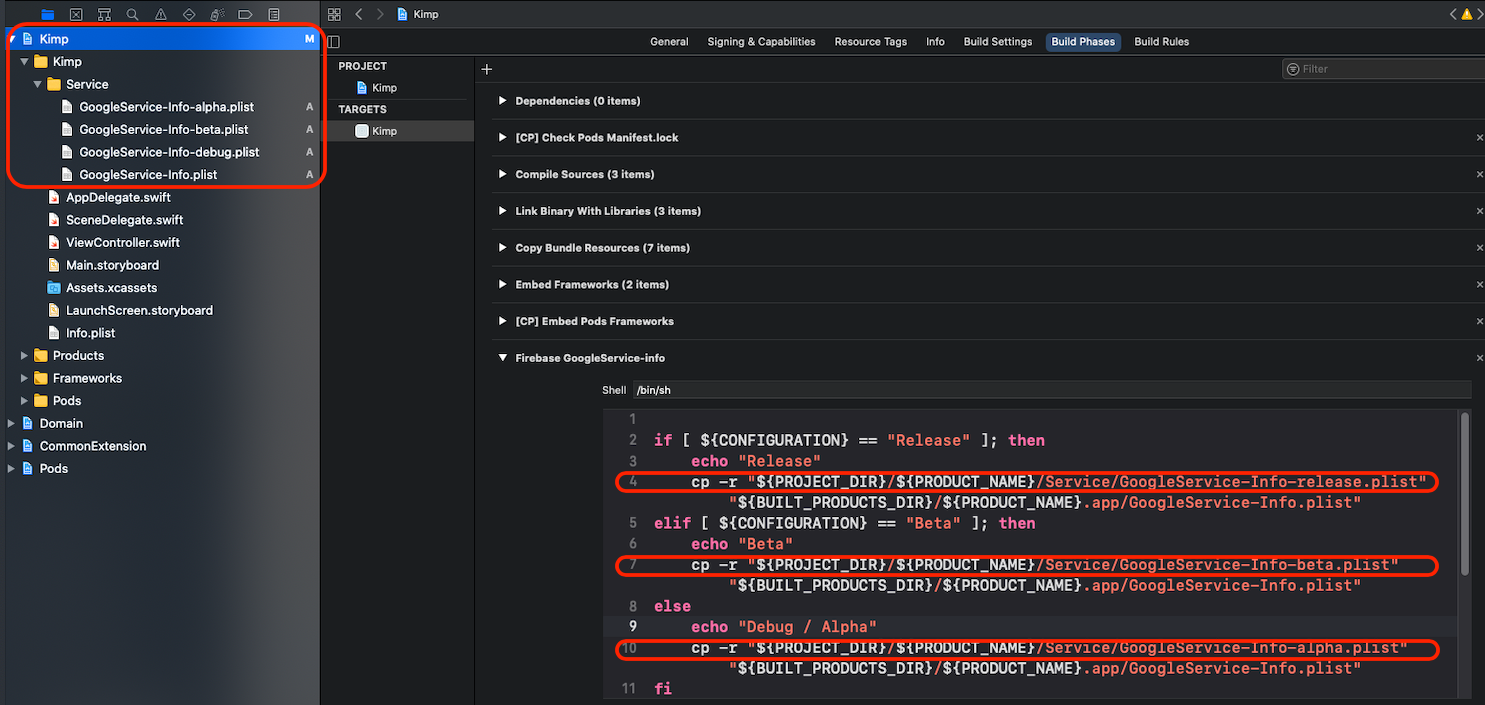1485x705 pixels.
Task: Switch to Signing & Capabilities tab
Action: tap(761, 42)
